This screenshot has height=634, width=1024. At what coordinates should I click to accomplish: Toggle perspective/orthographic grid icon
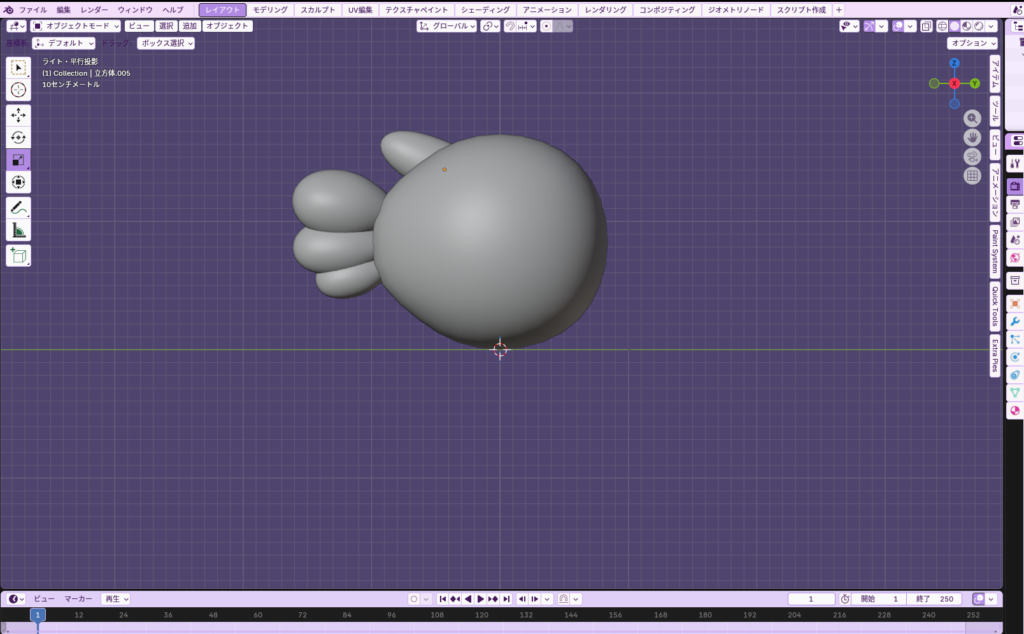click(x=971, y=176)
